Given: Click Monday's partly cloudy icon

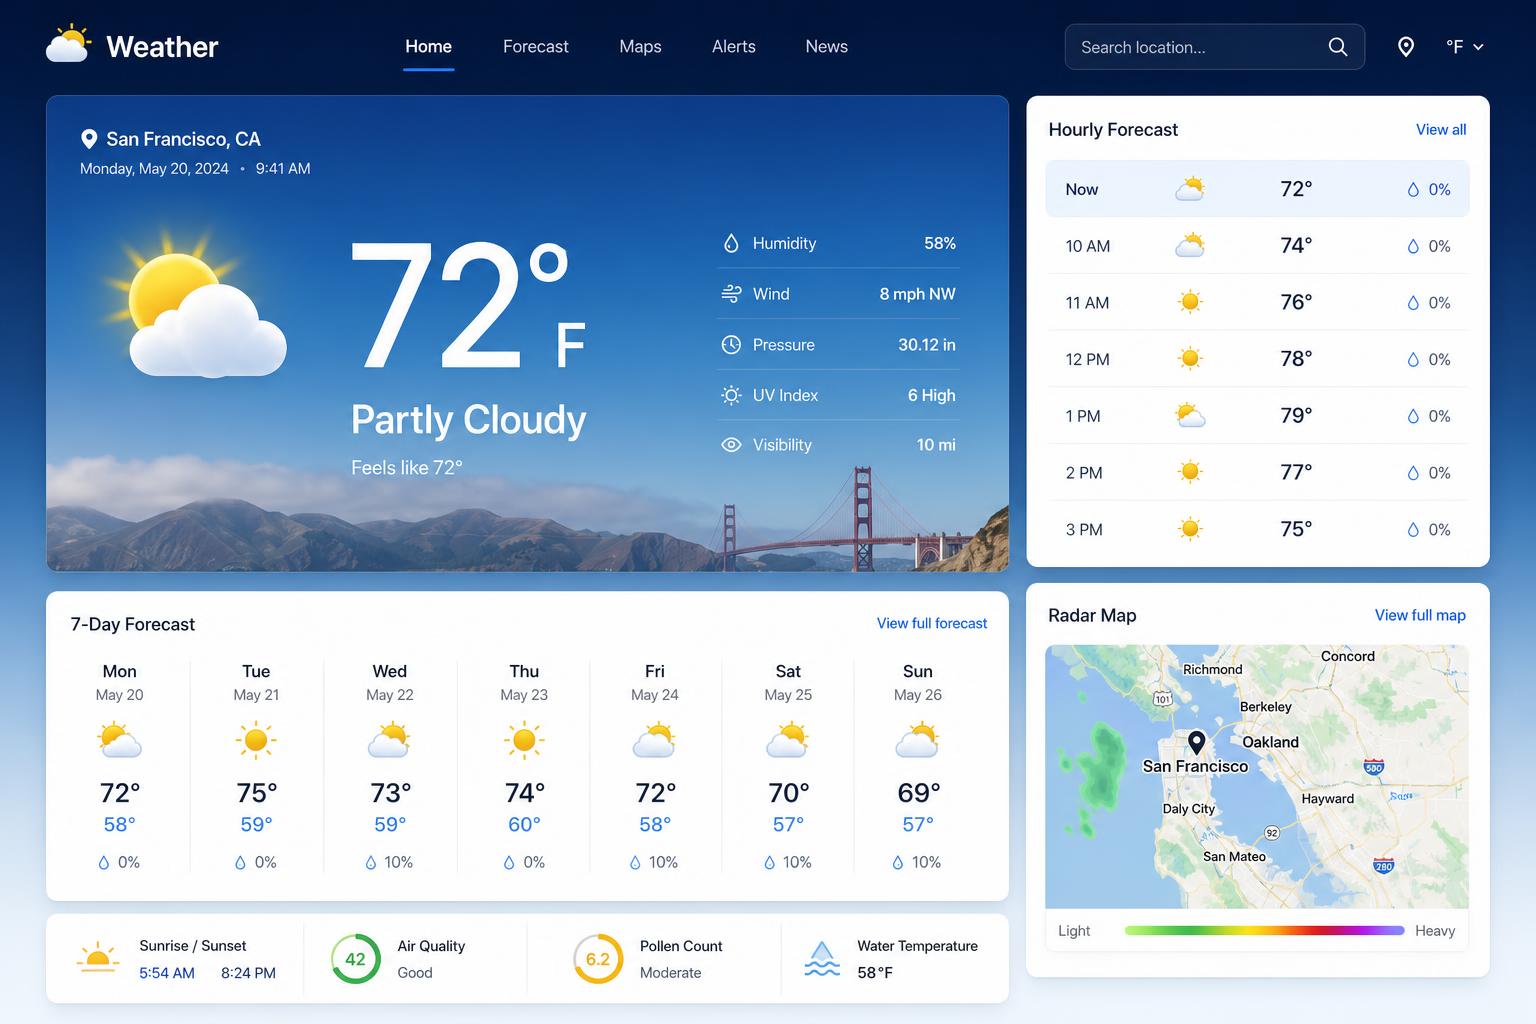Looking at the screenshot, I should click(x=120, y=741).
